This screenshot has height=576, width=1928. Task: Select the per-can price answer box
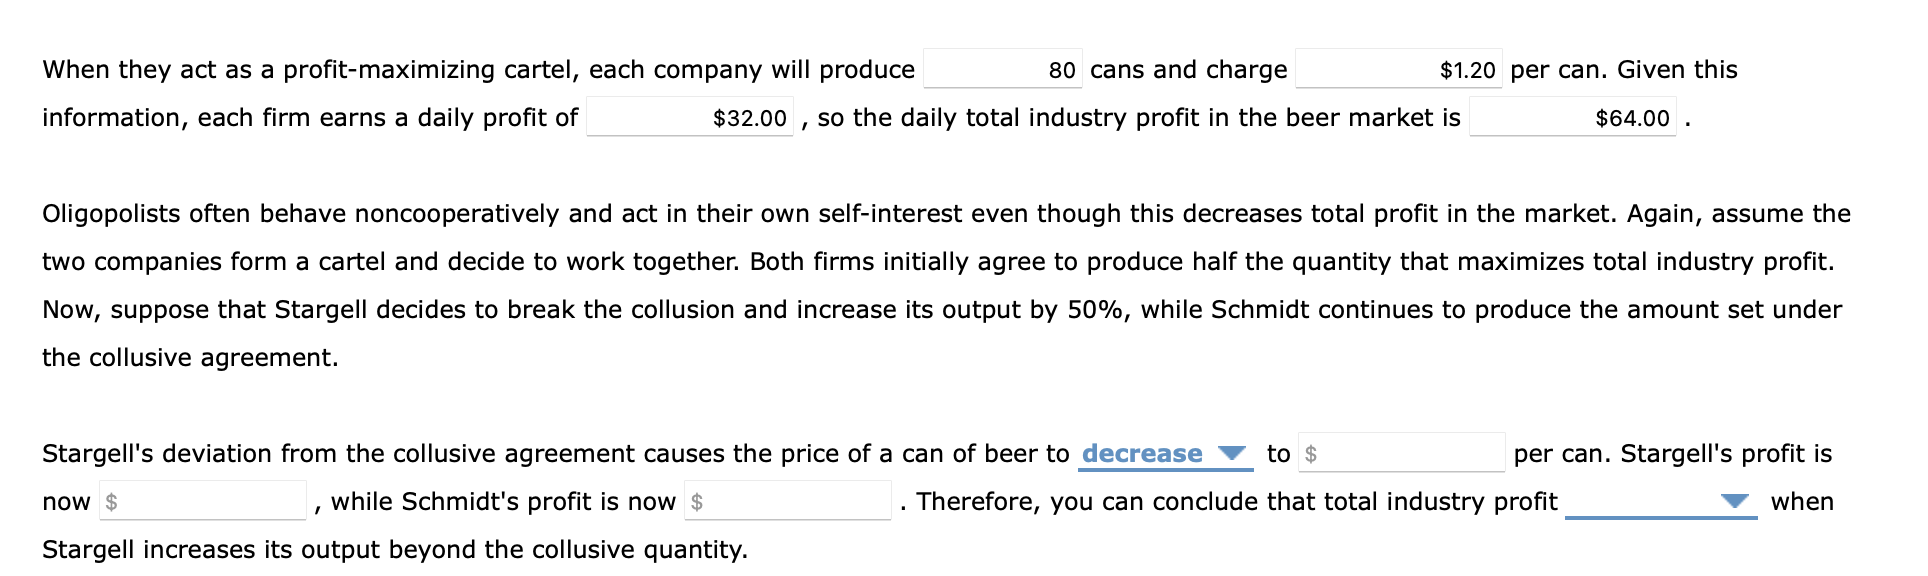click(1398, 70)
